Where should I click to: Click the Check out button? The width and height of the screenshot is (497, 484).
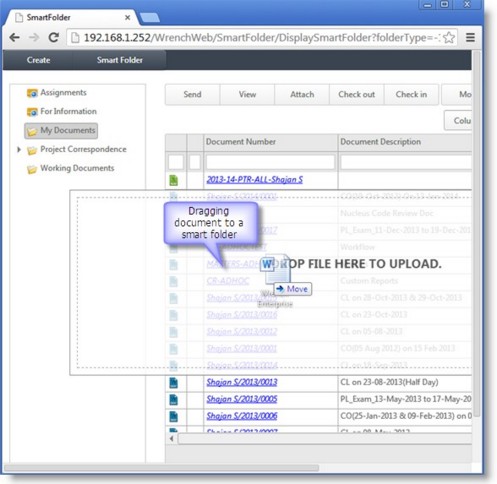[x=356, y=94]
